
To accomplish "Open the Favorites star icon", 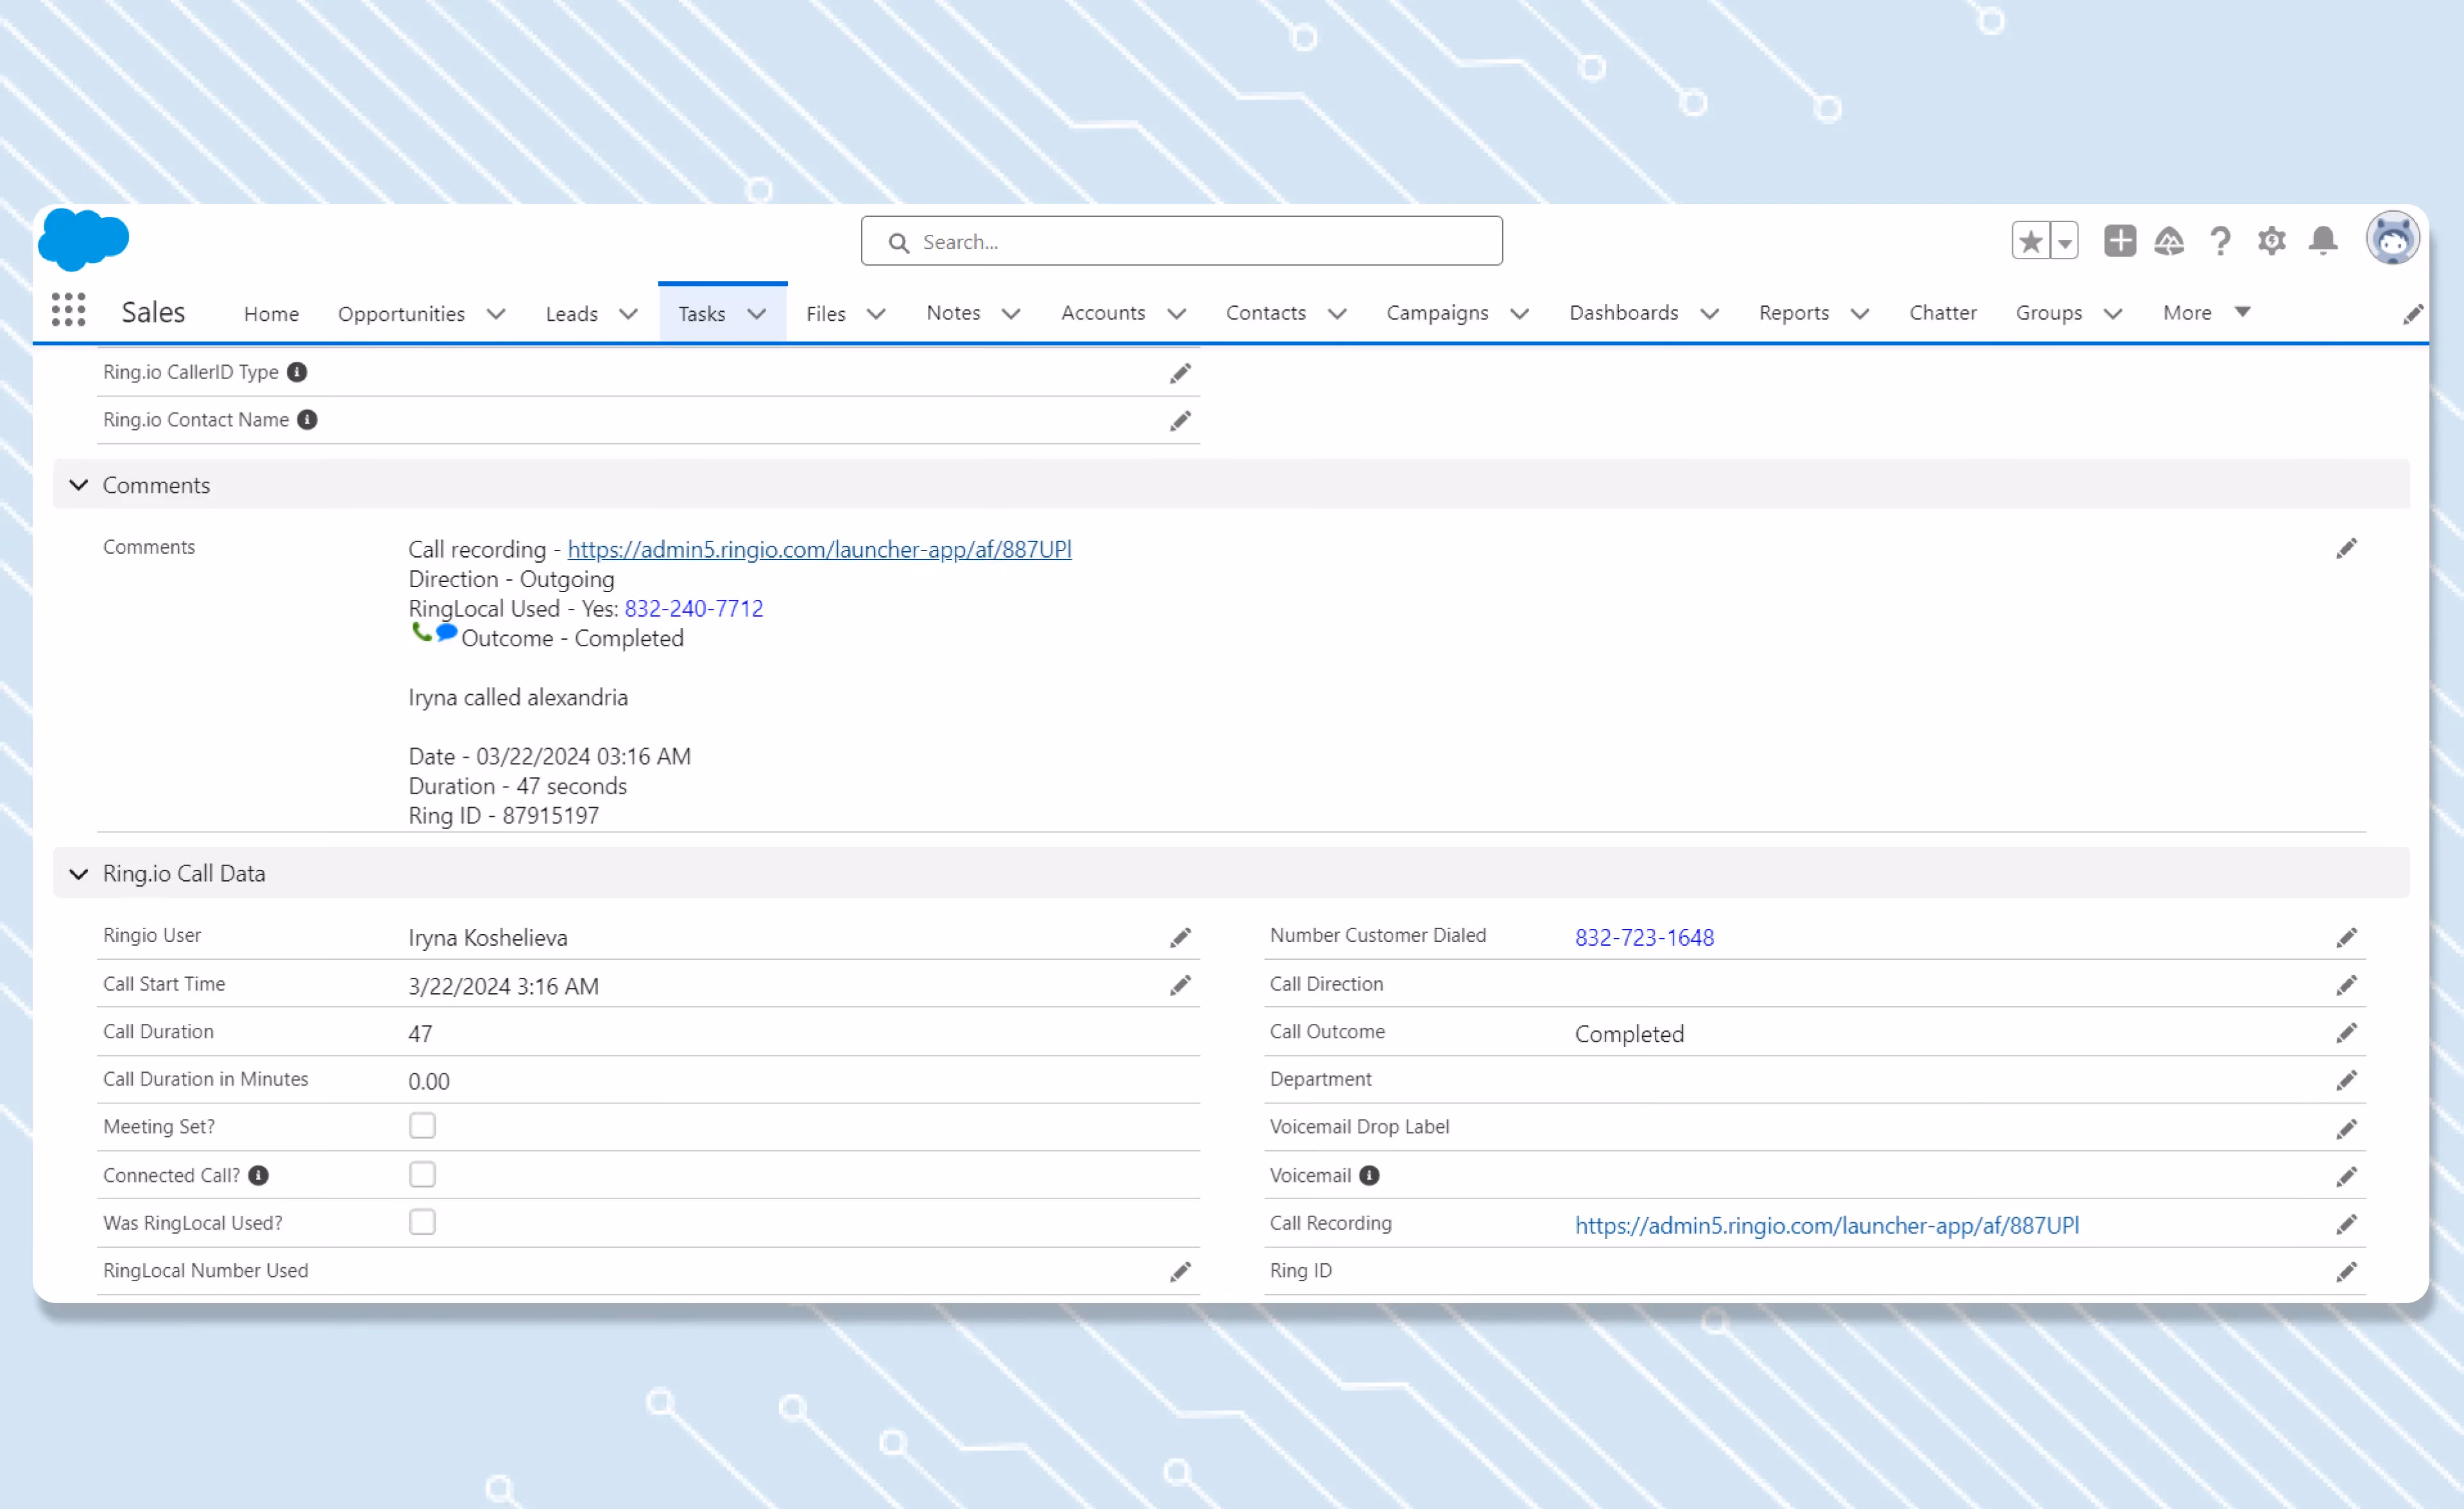I will tap(2030, 241).
